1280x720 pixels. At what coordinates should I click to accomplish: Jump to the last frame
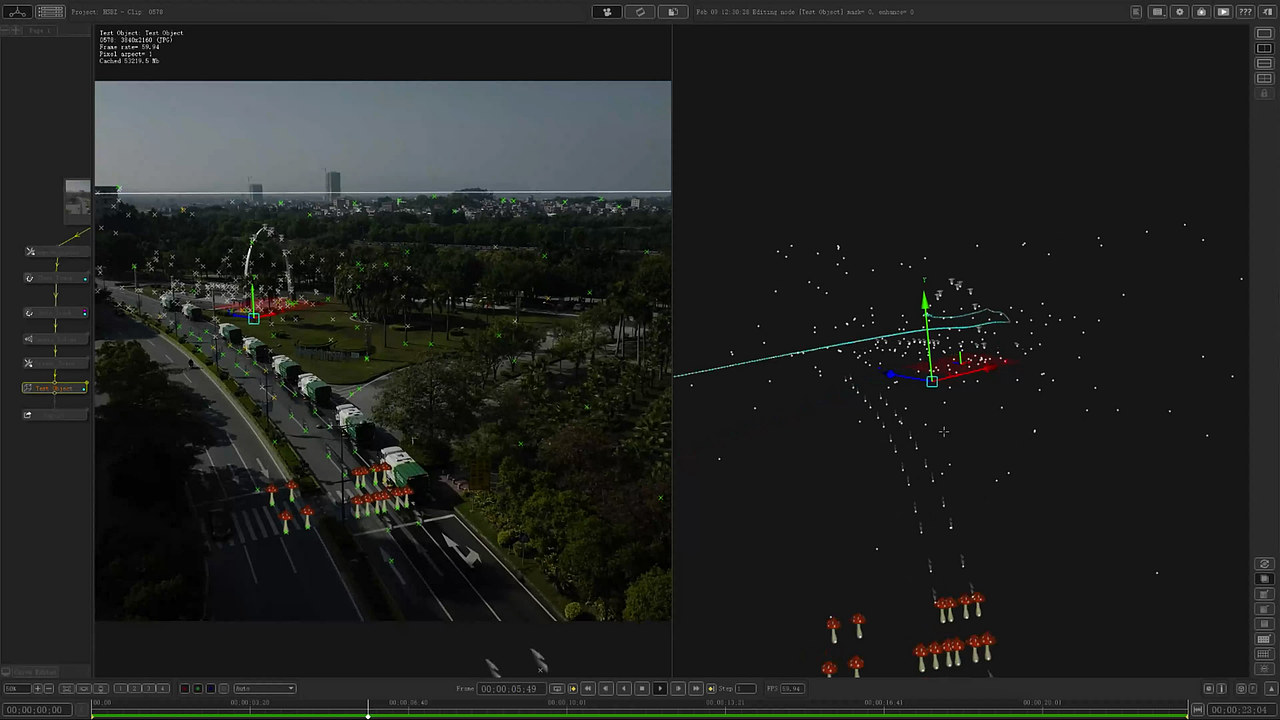(696, 688)
